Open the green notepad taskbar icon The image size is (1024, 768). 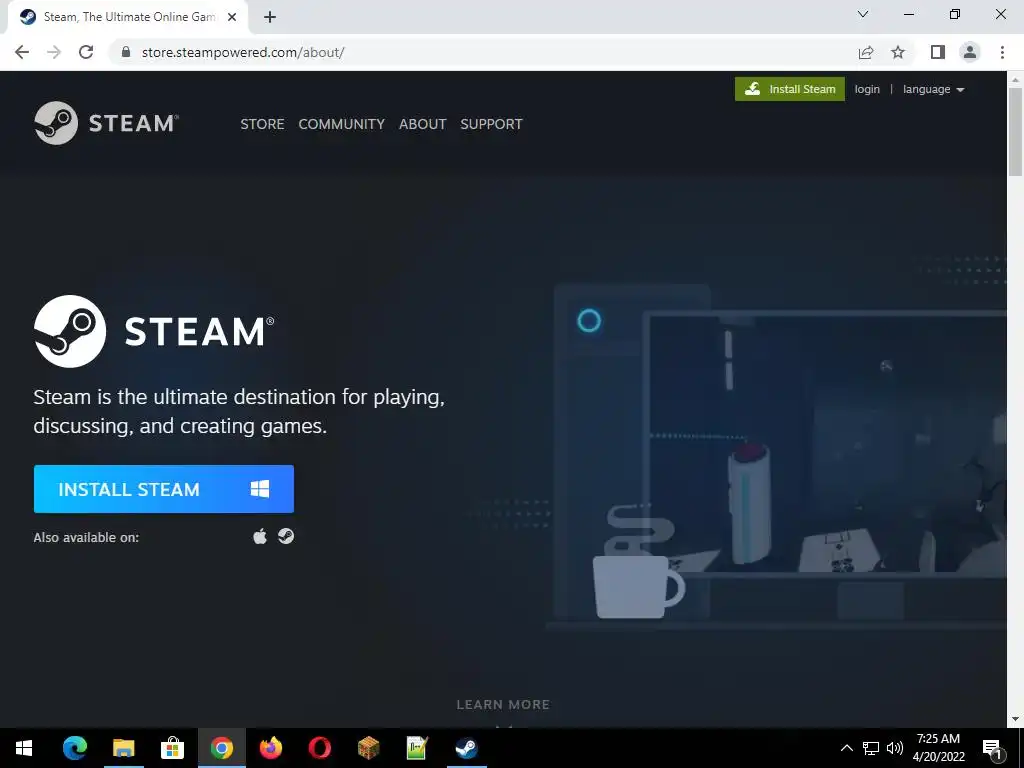coord(417,748)
